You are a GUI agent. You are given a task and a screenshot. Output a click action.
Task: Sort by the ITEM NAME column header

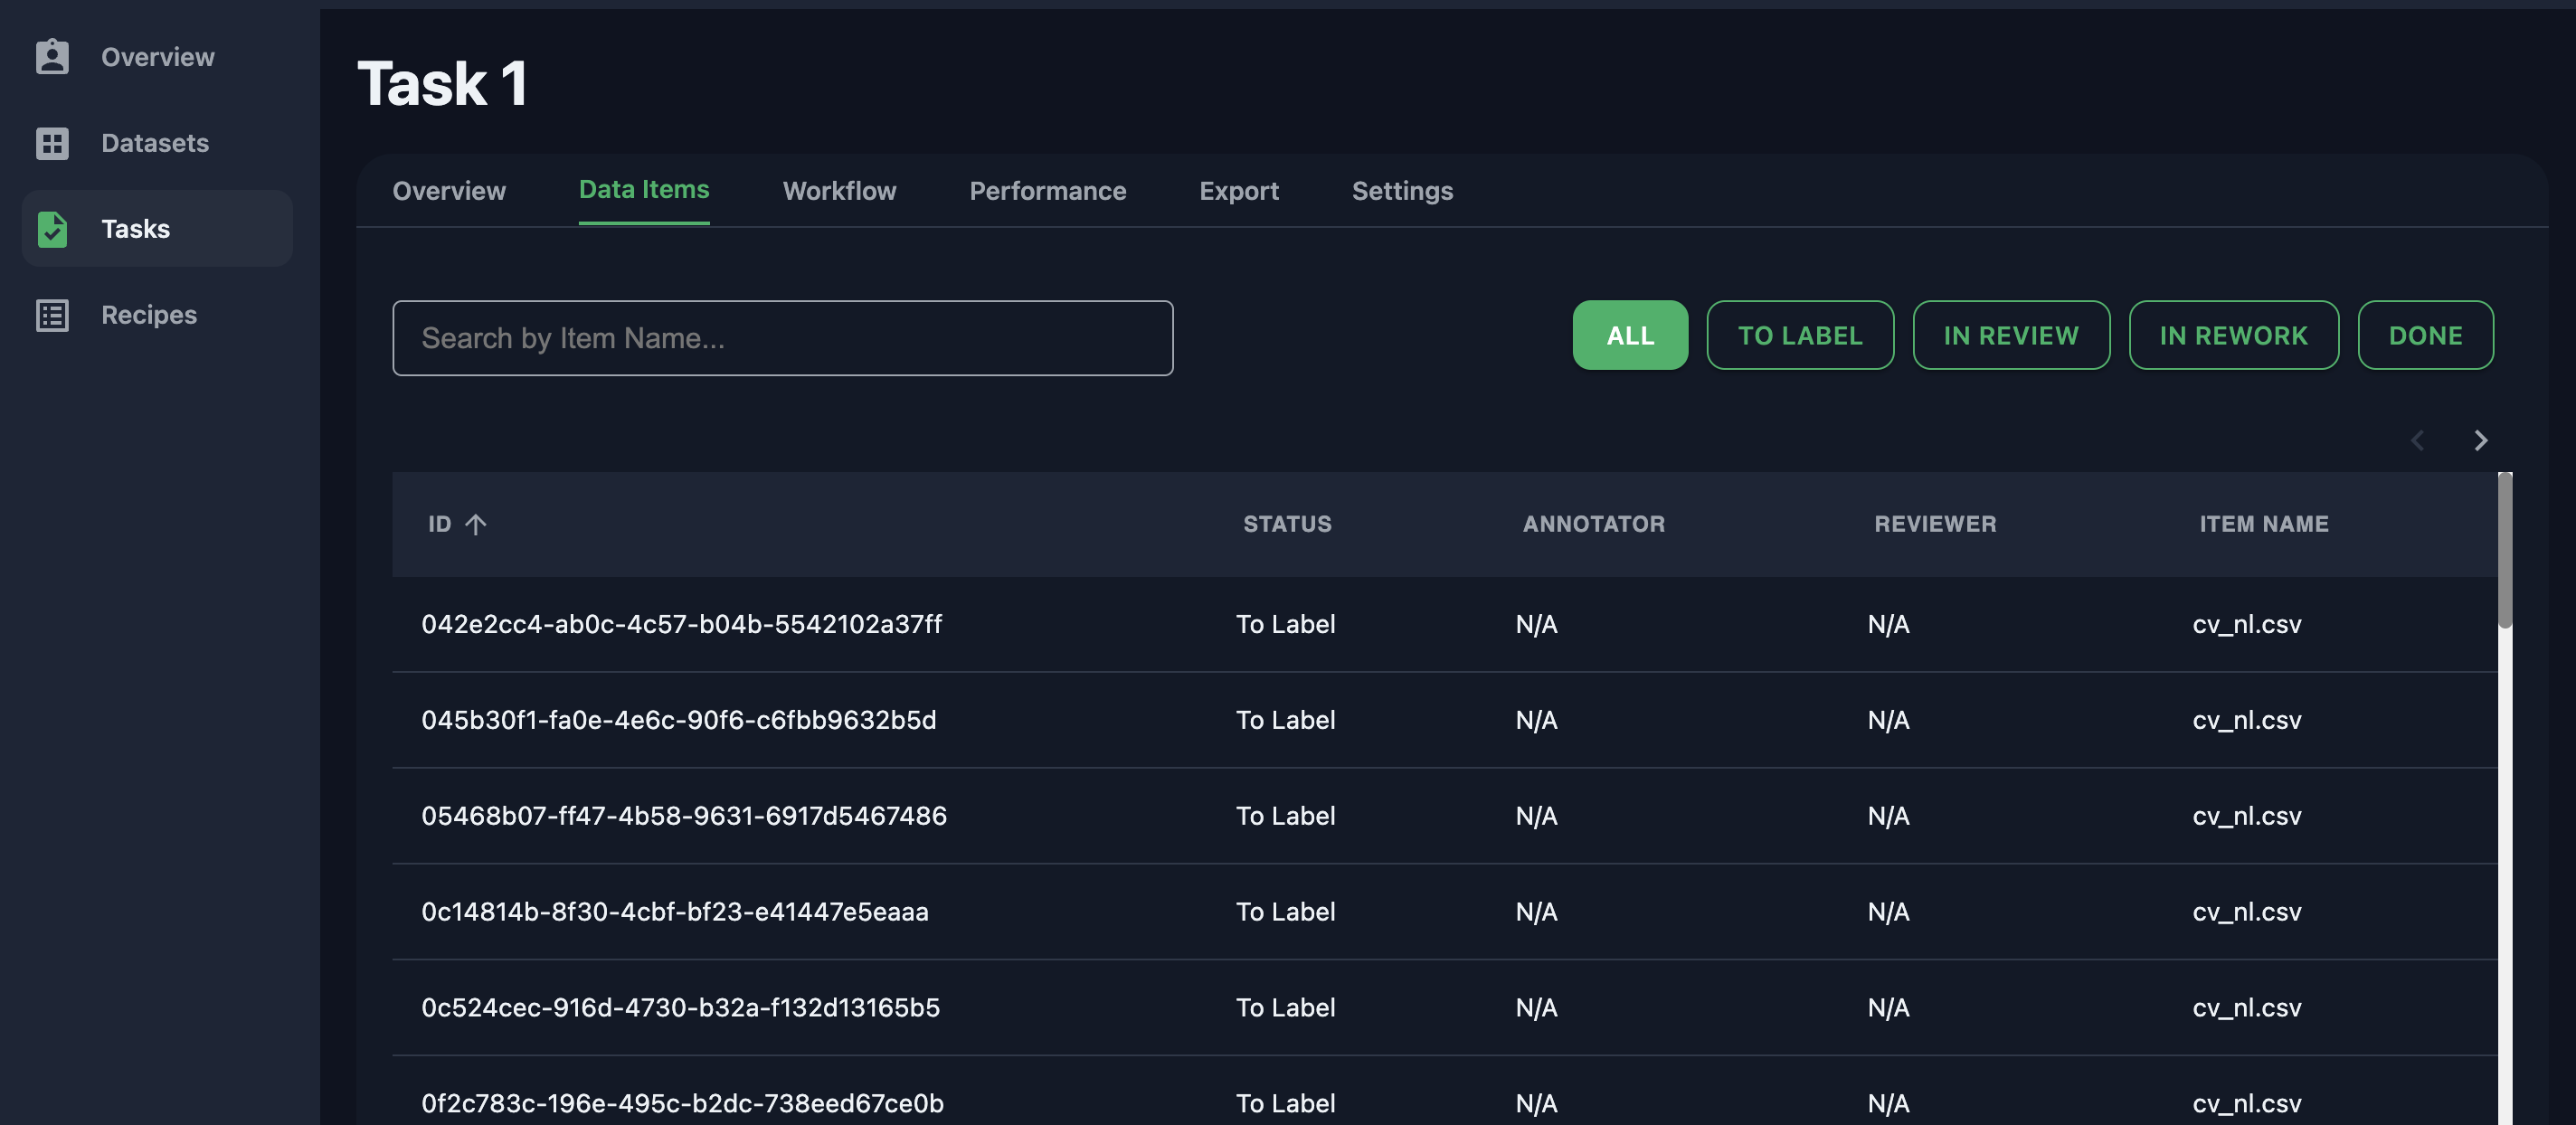tap(2263, 524)
